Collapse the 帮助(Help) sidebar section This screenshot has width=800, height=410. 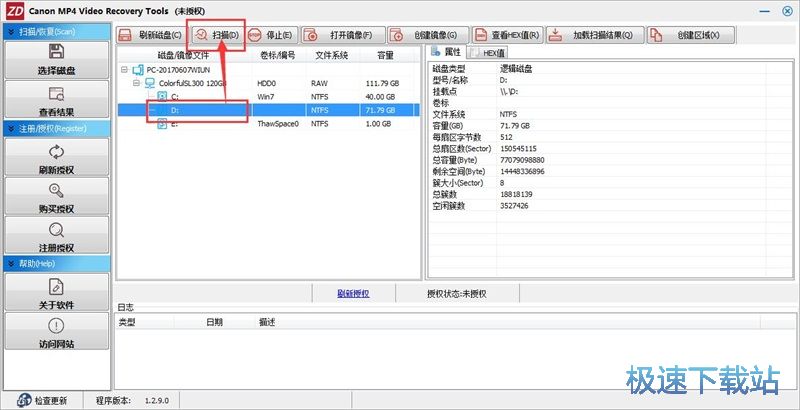[x=57, y=264]
